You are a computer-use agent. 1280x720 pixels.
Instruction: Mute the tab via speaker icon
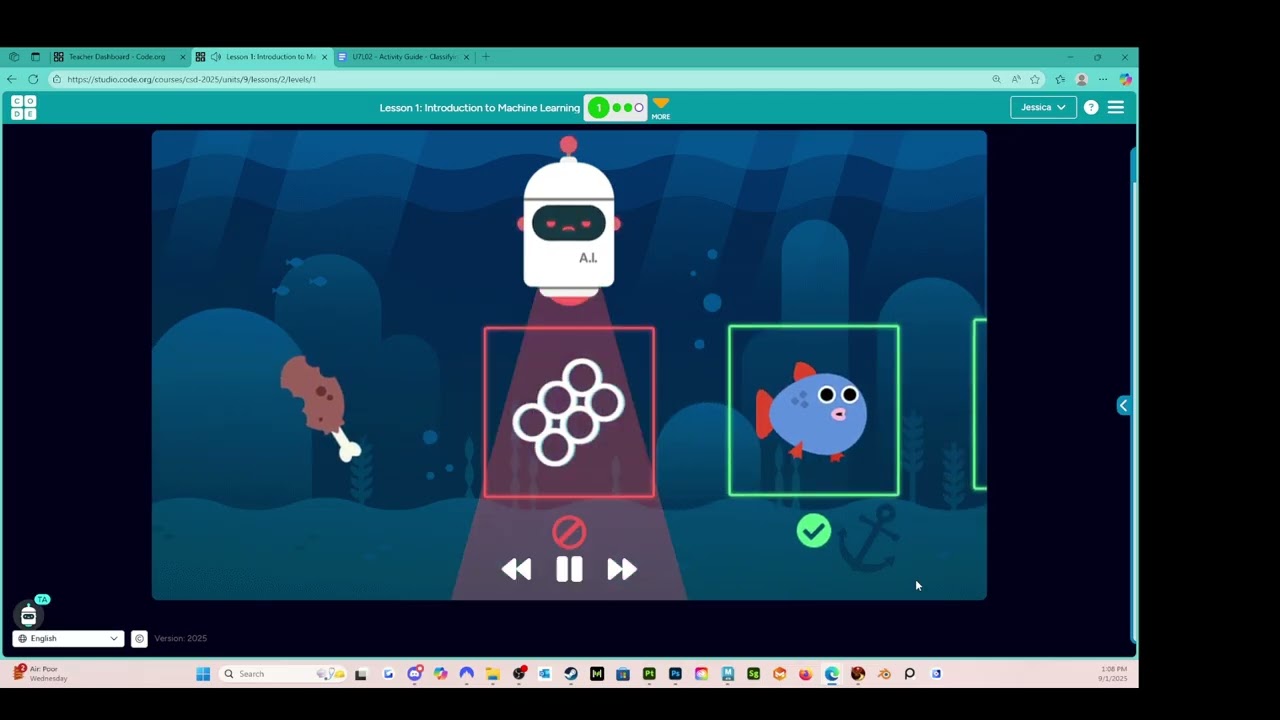point(216,57)
